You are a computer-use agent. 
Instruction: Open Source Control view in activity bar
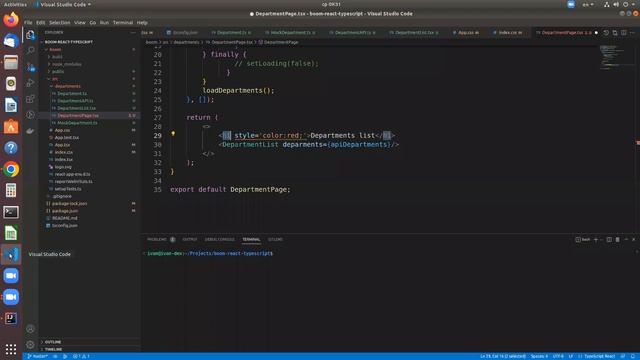[30, 67]
